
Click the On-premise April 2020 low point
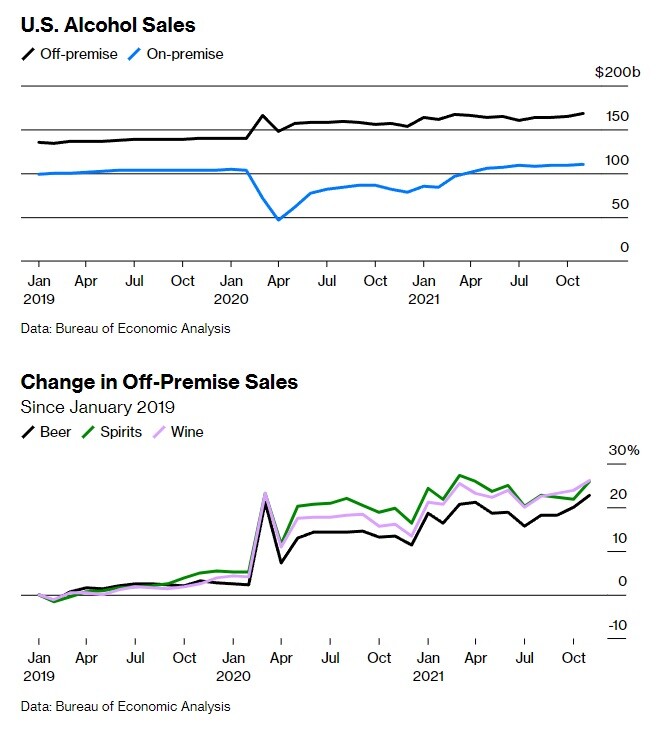pyautogui.click(x=279, y=219)
